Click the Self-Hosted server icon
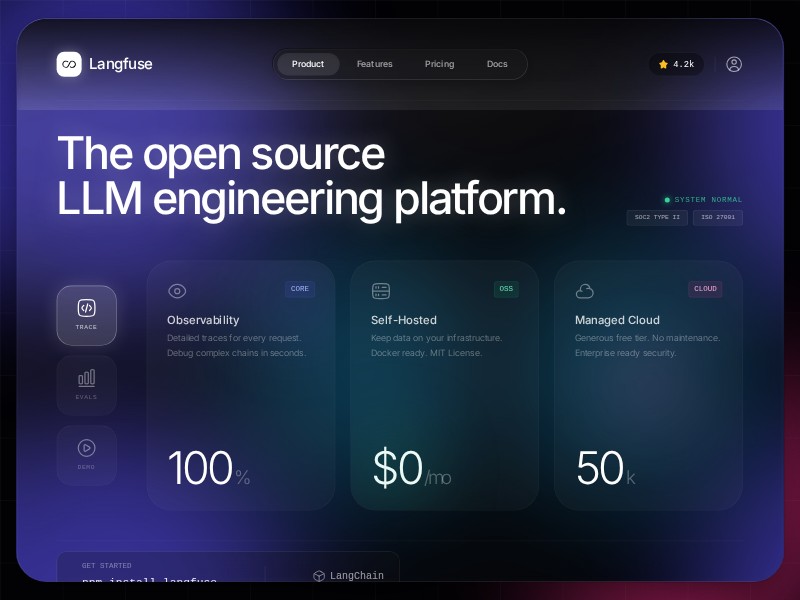Viewport: 800px width, 600px height. point(381,291)
